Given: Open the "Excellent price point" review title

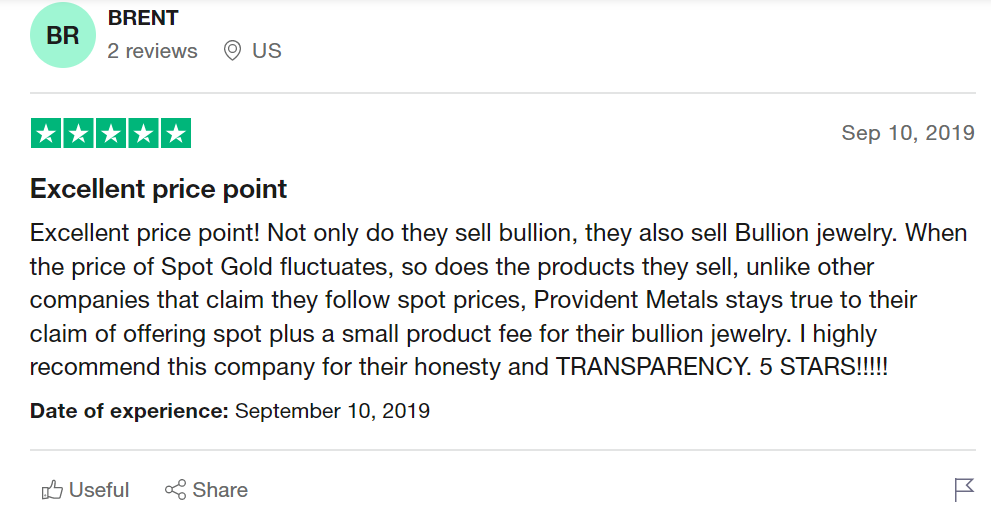Looking at the screenshot, I should click(158, 189).
